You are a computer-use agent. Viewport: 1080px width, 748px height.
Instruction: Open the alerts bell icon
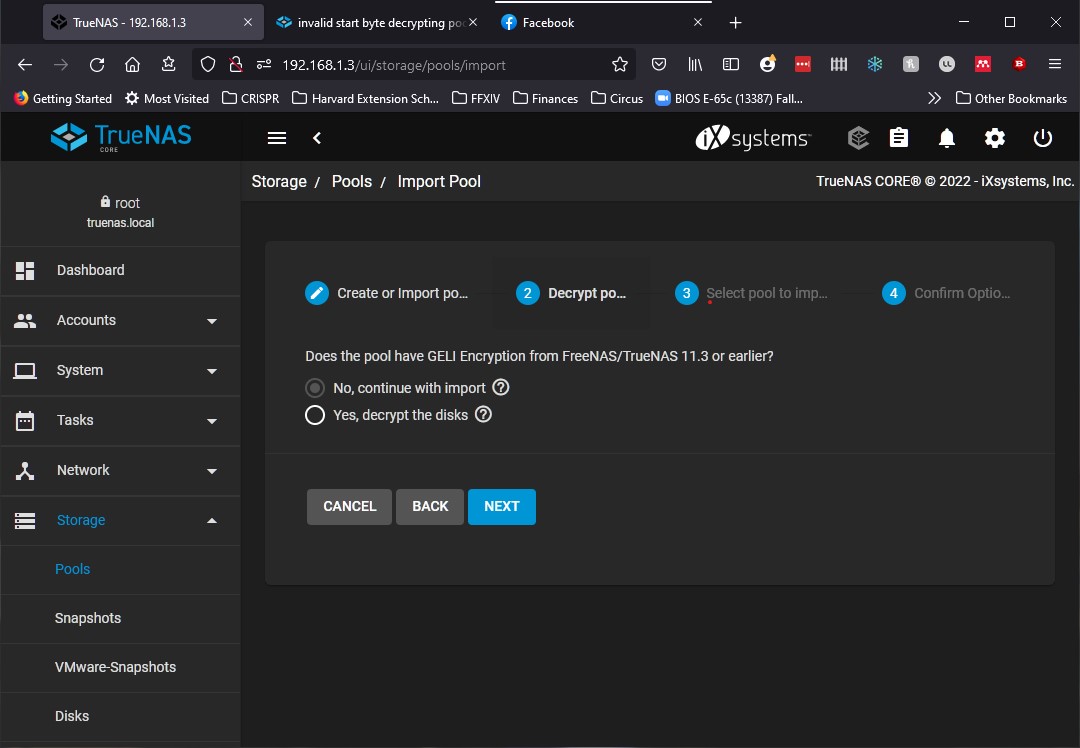[947, 138]
